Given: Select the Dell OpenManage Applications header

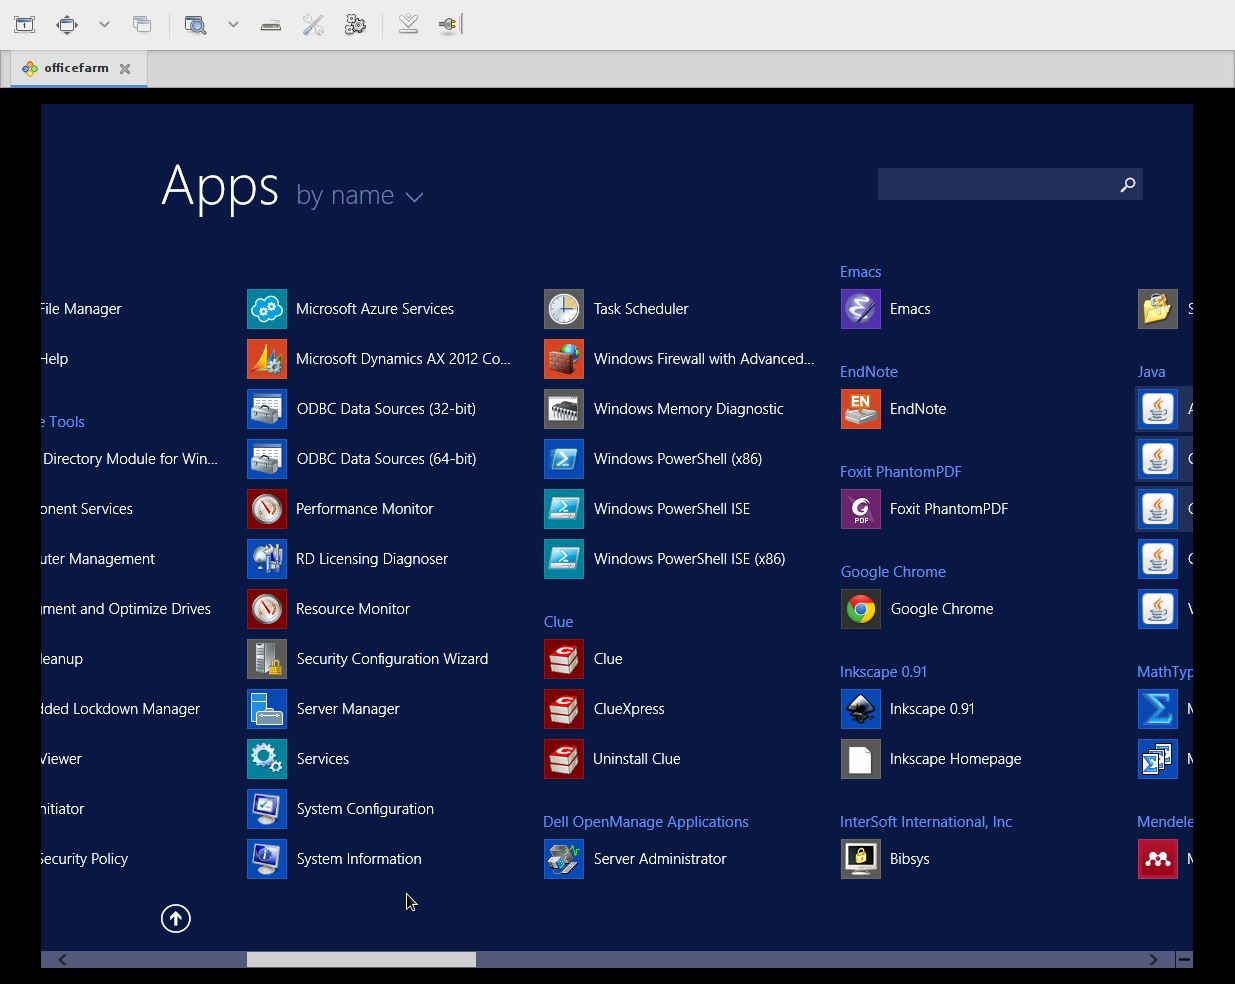Looking at the screenshot, I should 646,822.
